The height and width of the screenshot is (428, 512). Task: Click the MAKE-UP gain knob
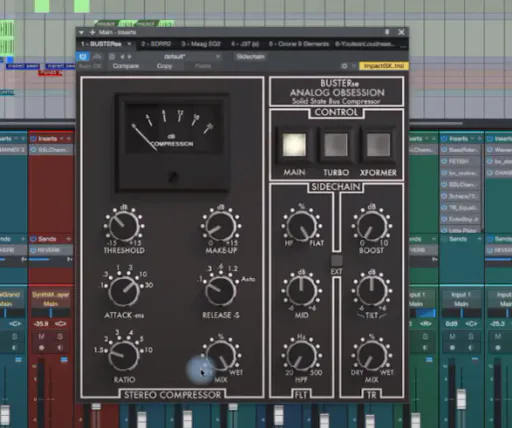221,226
